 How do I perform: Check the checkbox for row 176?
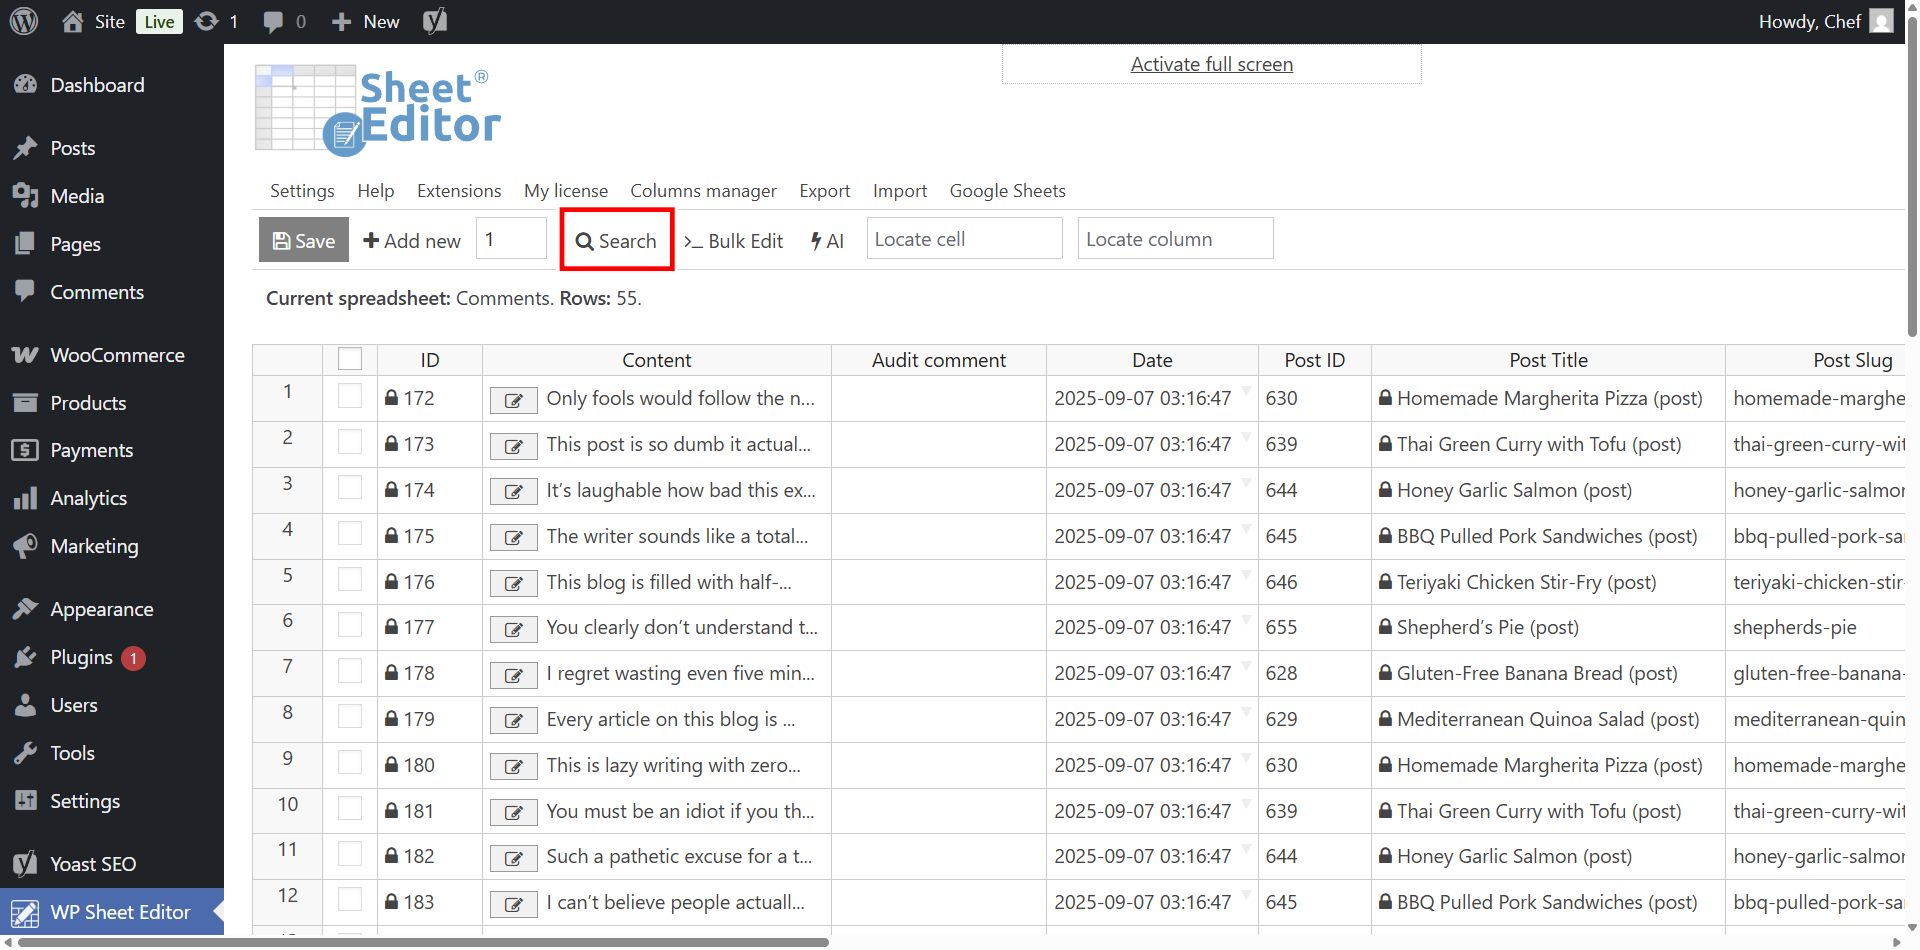[x=350, y=580]
